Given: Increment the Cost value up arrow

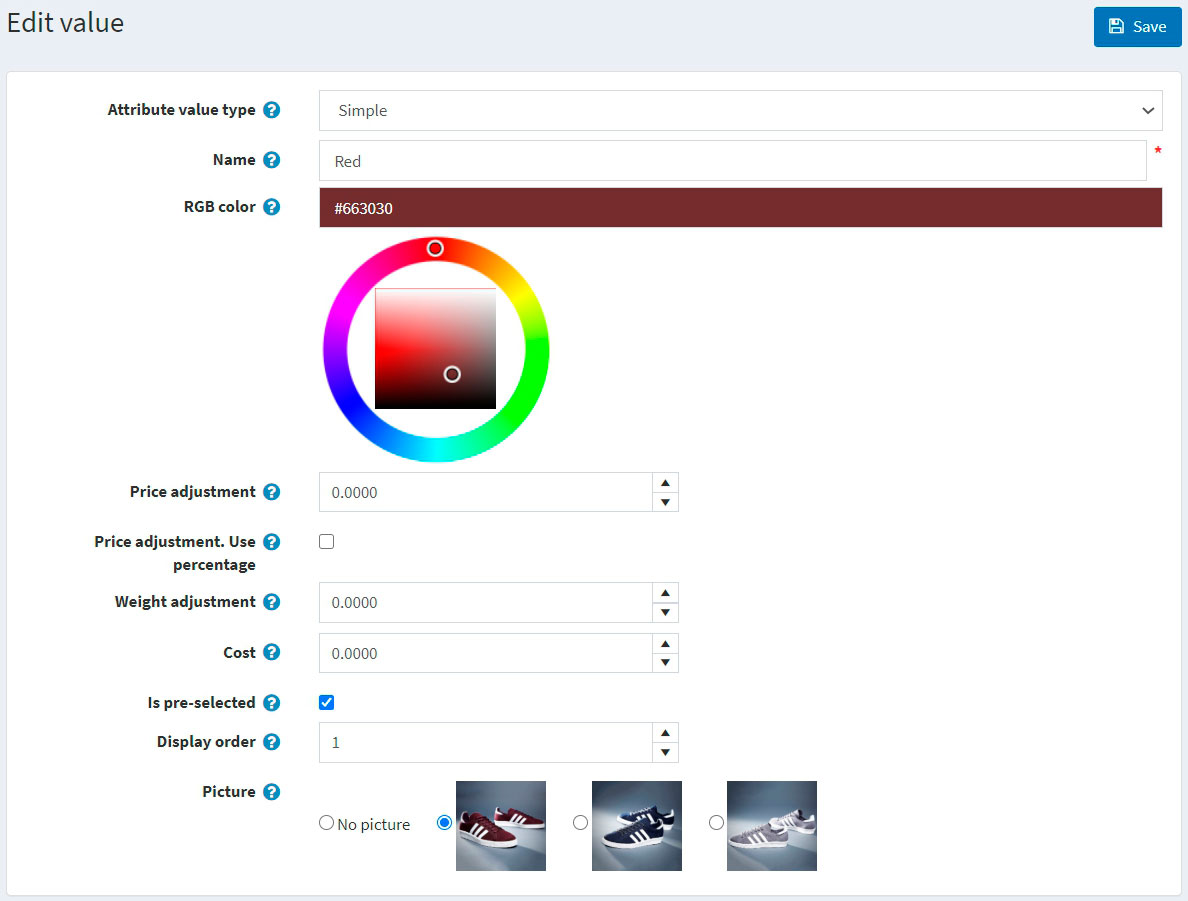Looking at the screenshot, I should (x=665, y=643).
